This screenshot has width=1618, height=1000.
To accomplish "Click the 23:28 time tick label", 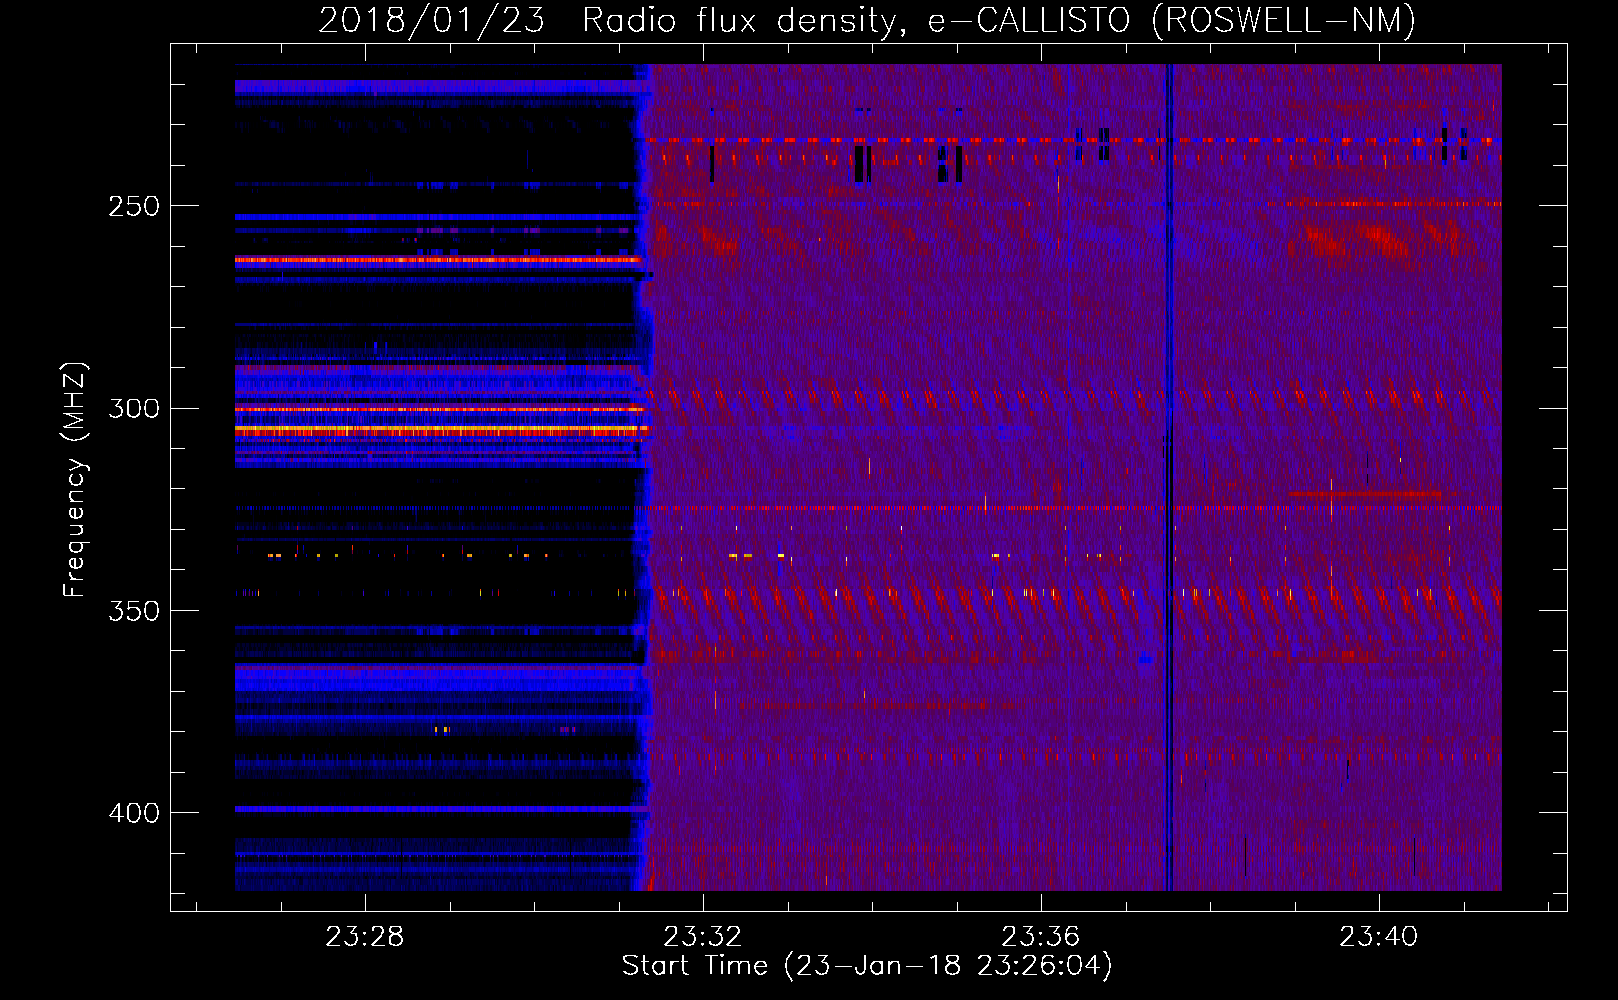I will point(365,937).
